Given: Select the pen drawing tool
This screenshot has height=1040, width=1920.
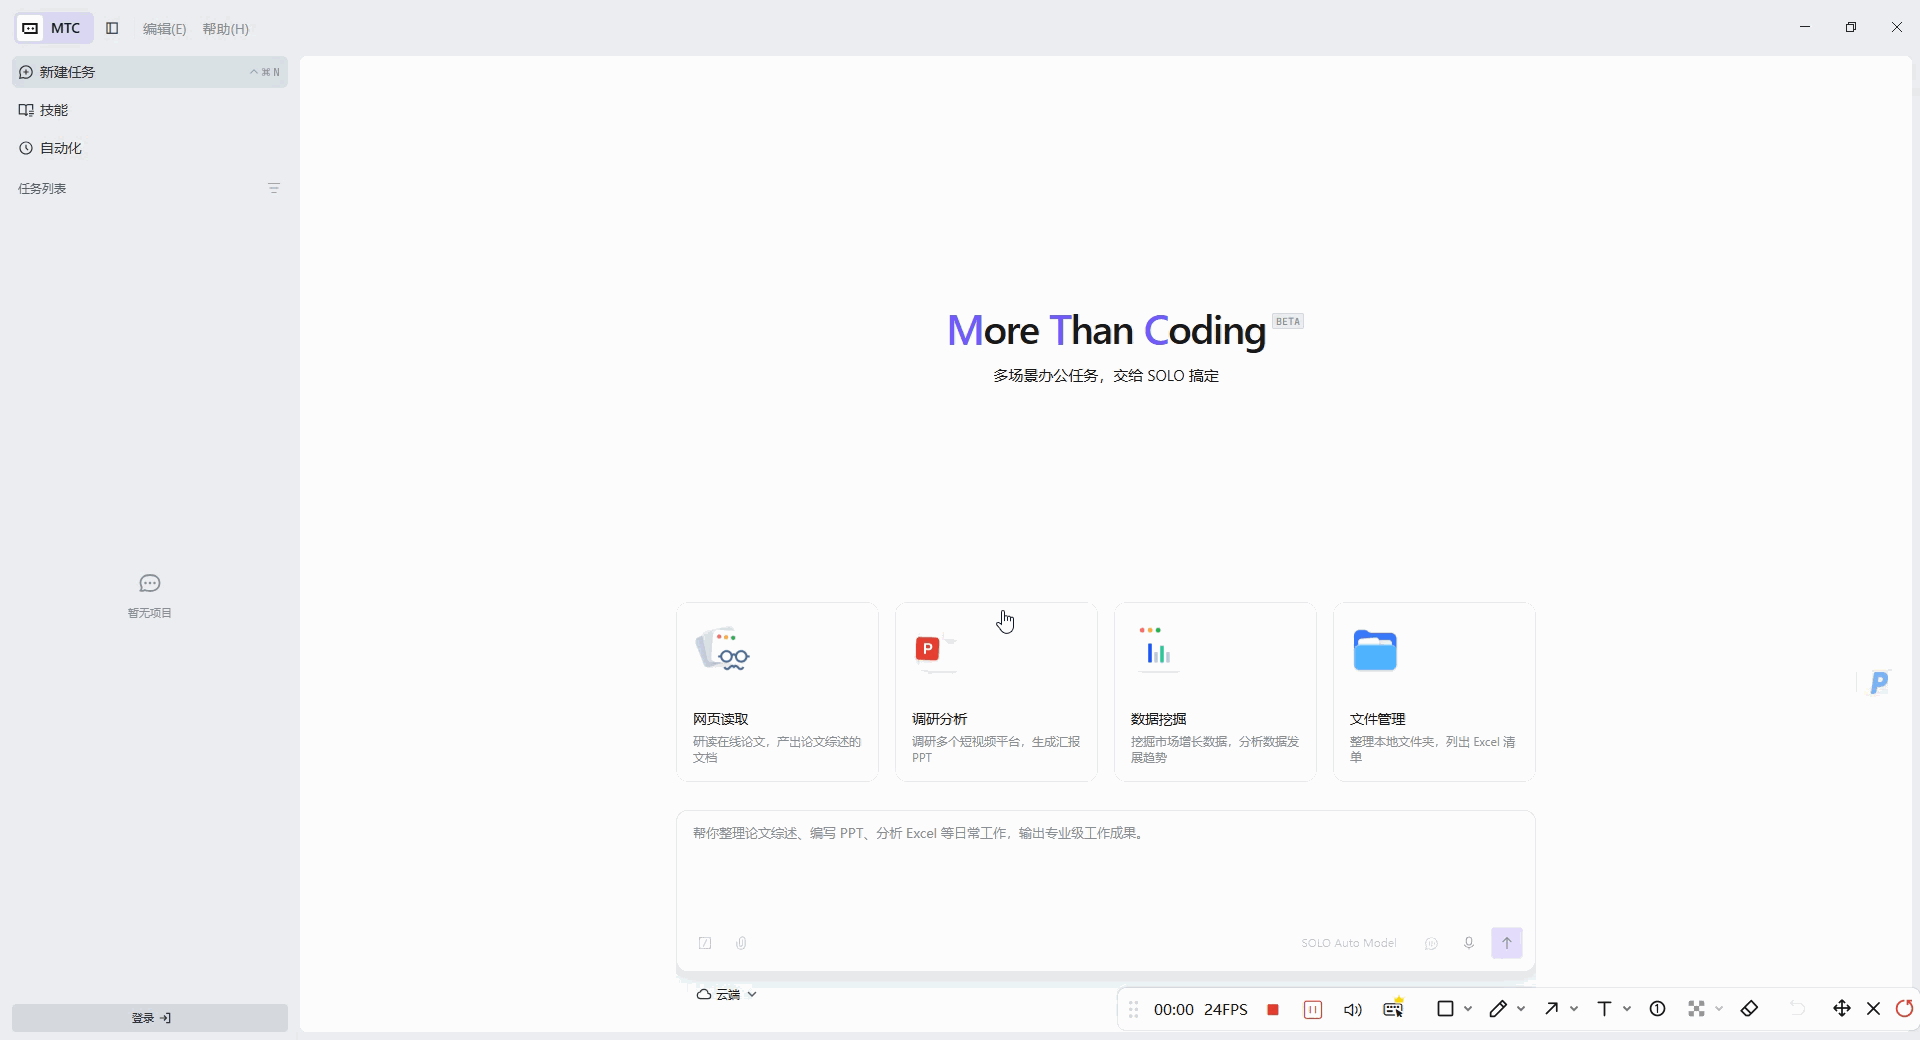Looking at the screenshot, I should click(x=1498, y=1009).
